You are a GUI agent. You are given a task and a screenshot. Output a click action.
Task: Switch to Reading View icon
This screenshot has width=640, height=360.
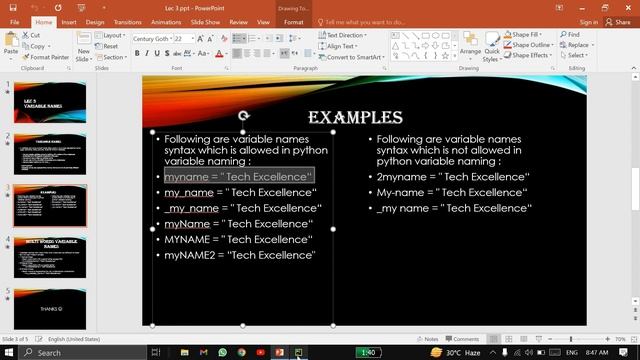tap(524, 339)
